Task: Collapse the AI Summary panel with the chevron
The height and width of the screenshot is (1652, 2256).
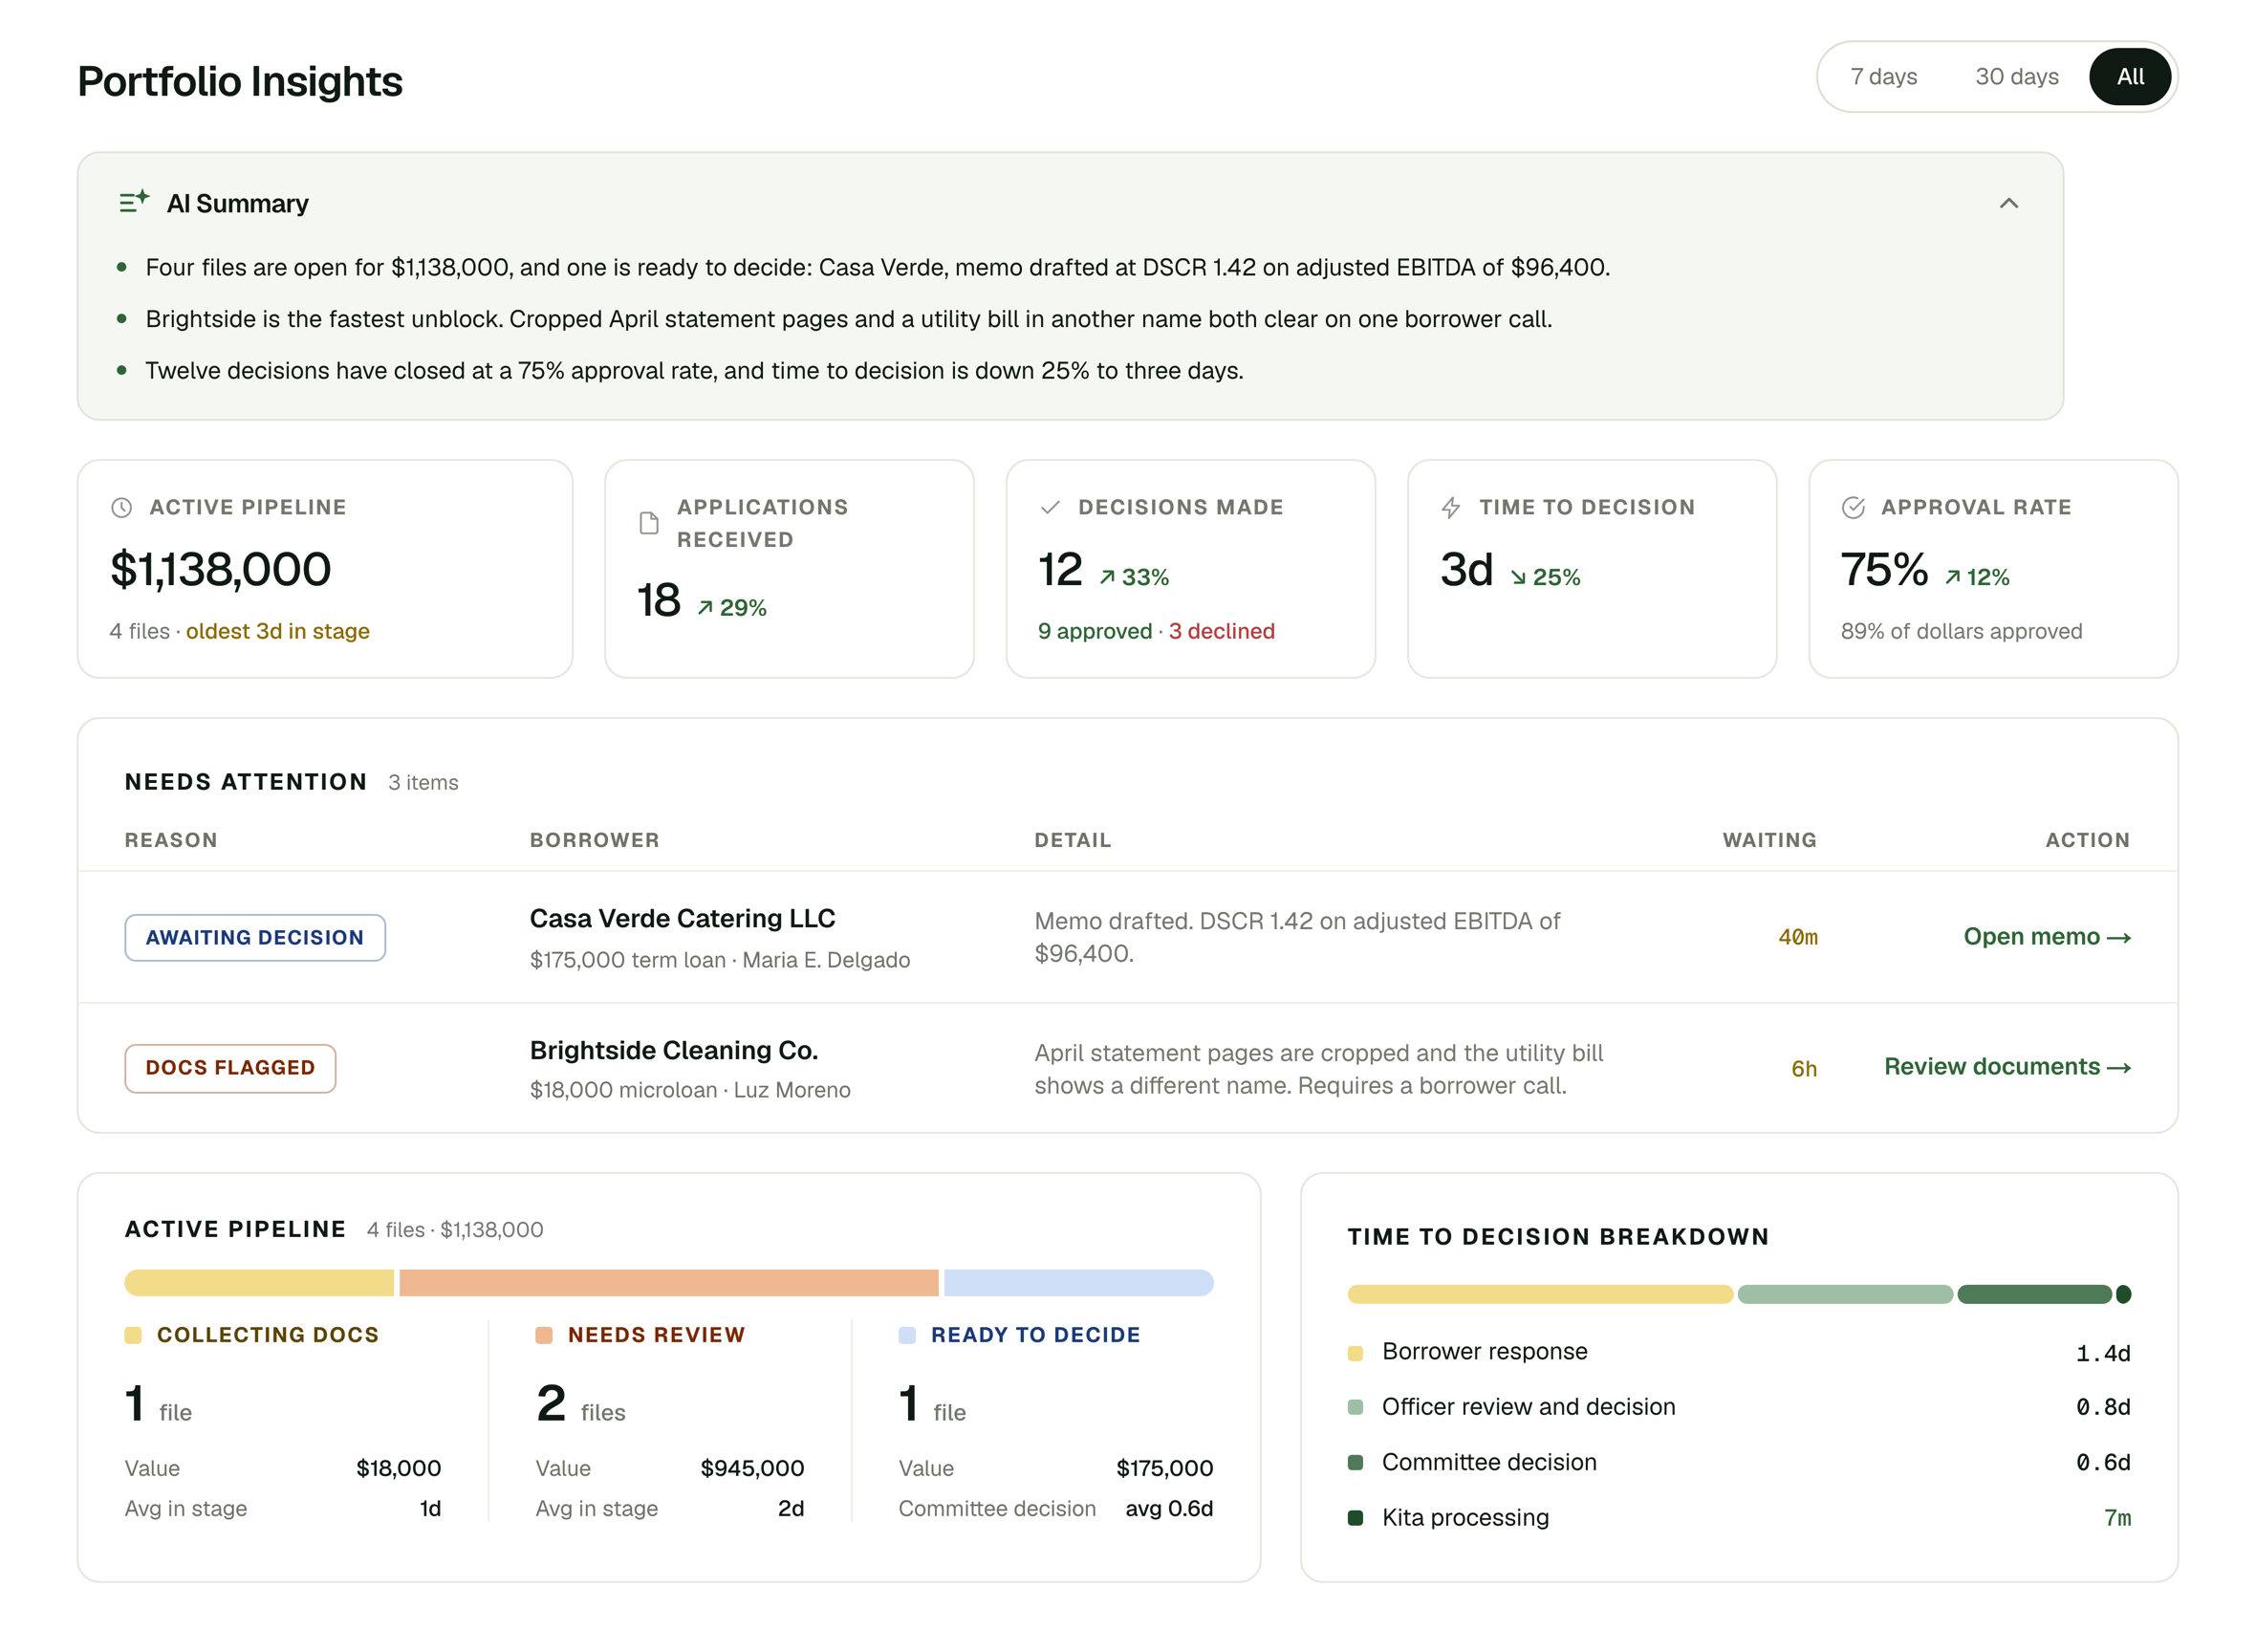Action: pos(2009,203)
